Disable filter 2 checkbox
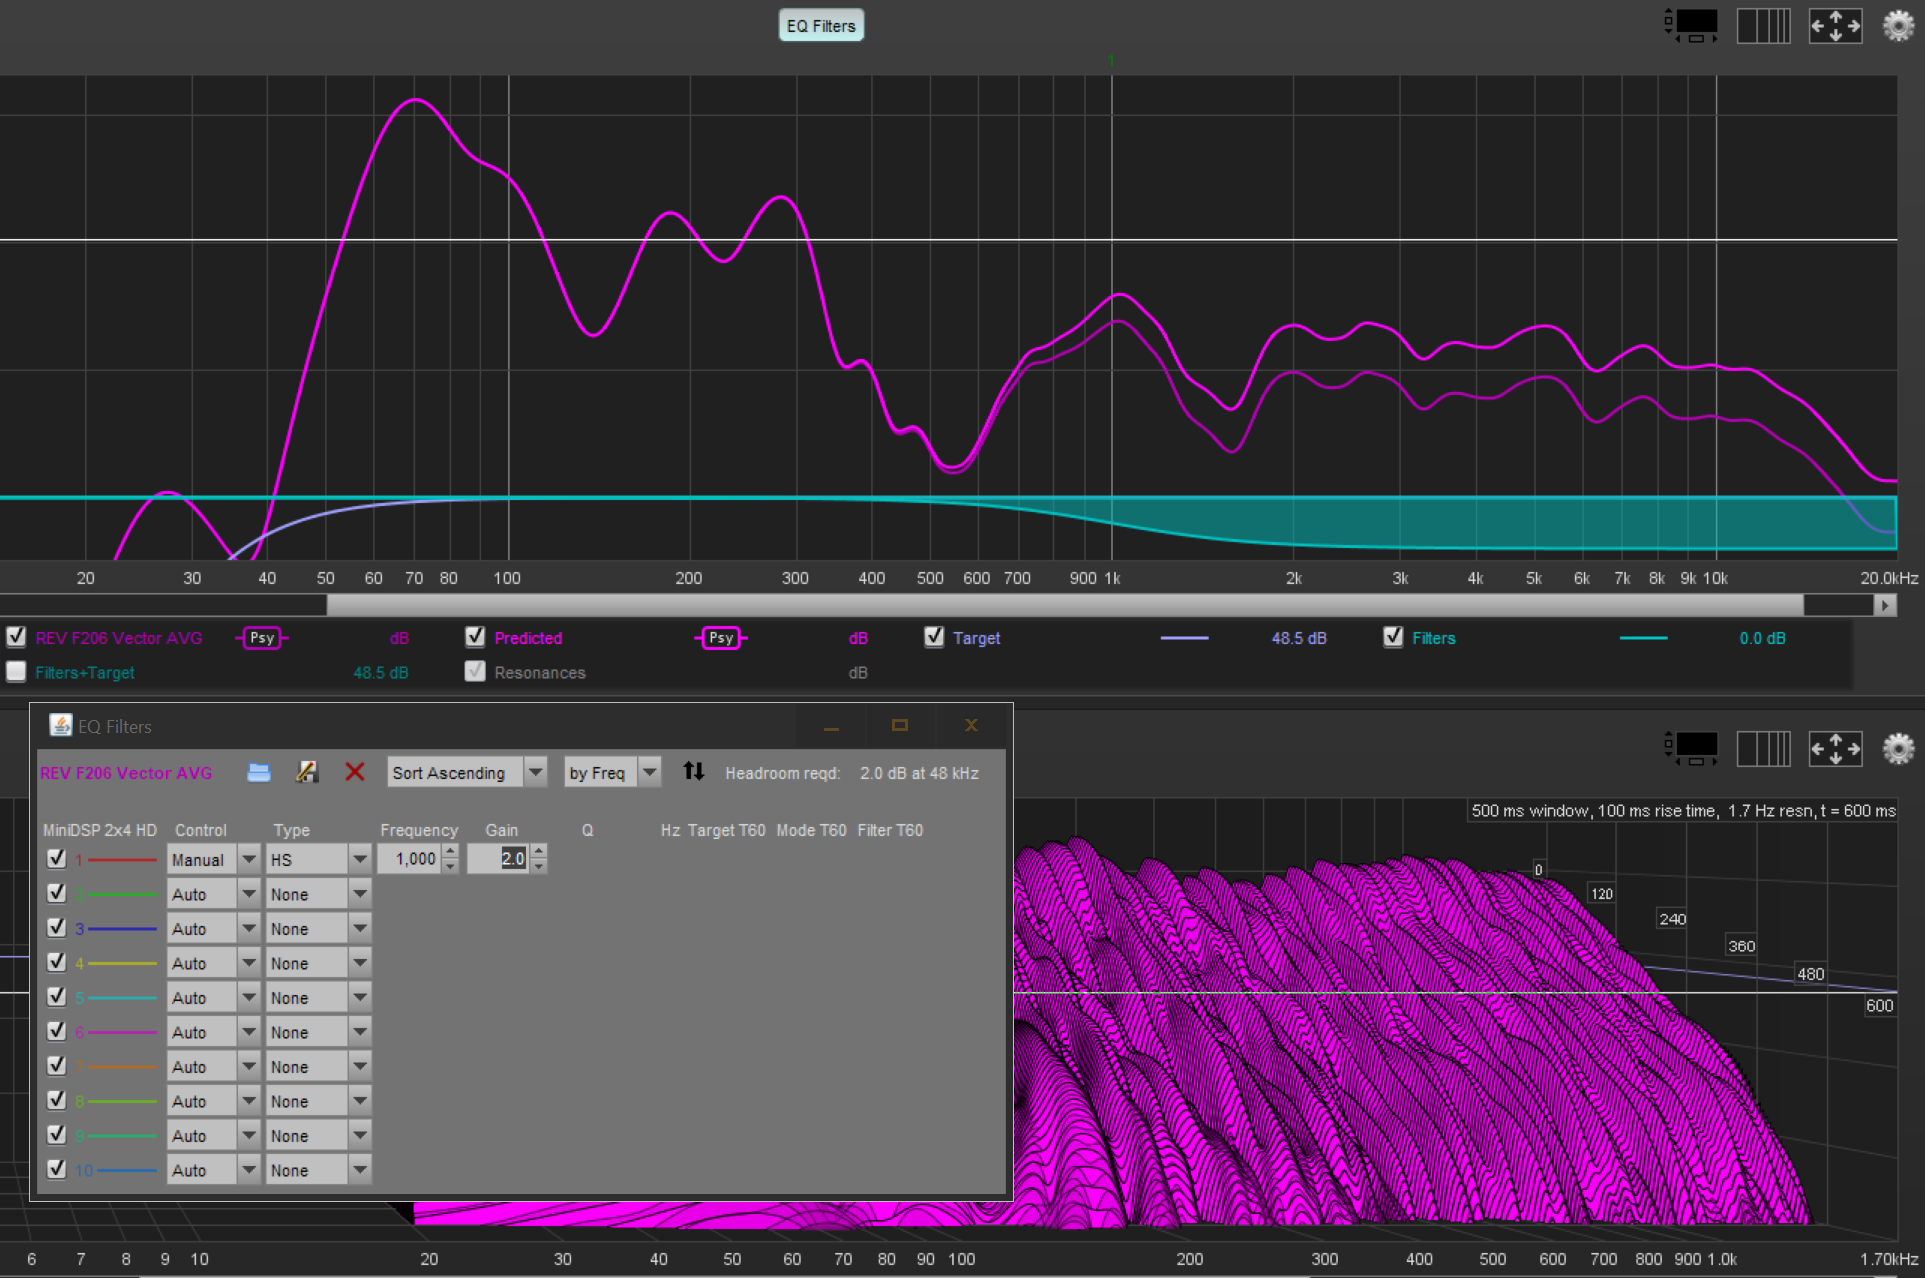The image size is (1925, 1278). point(57,893)
